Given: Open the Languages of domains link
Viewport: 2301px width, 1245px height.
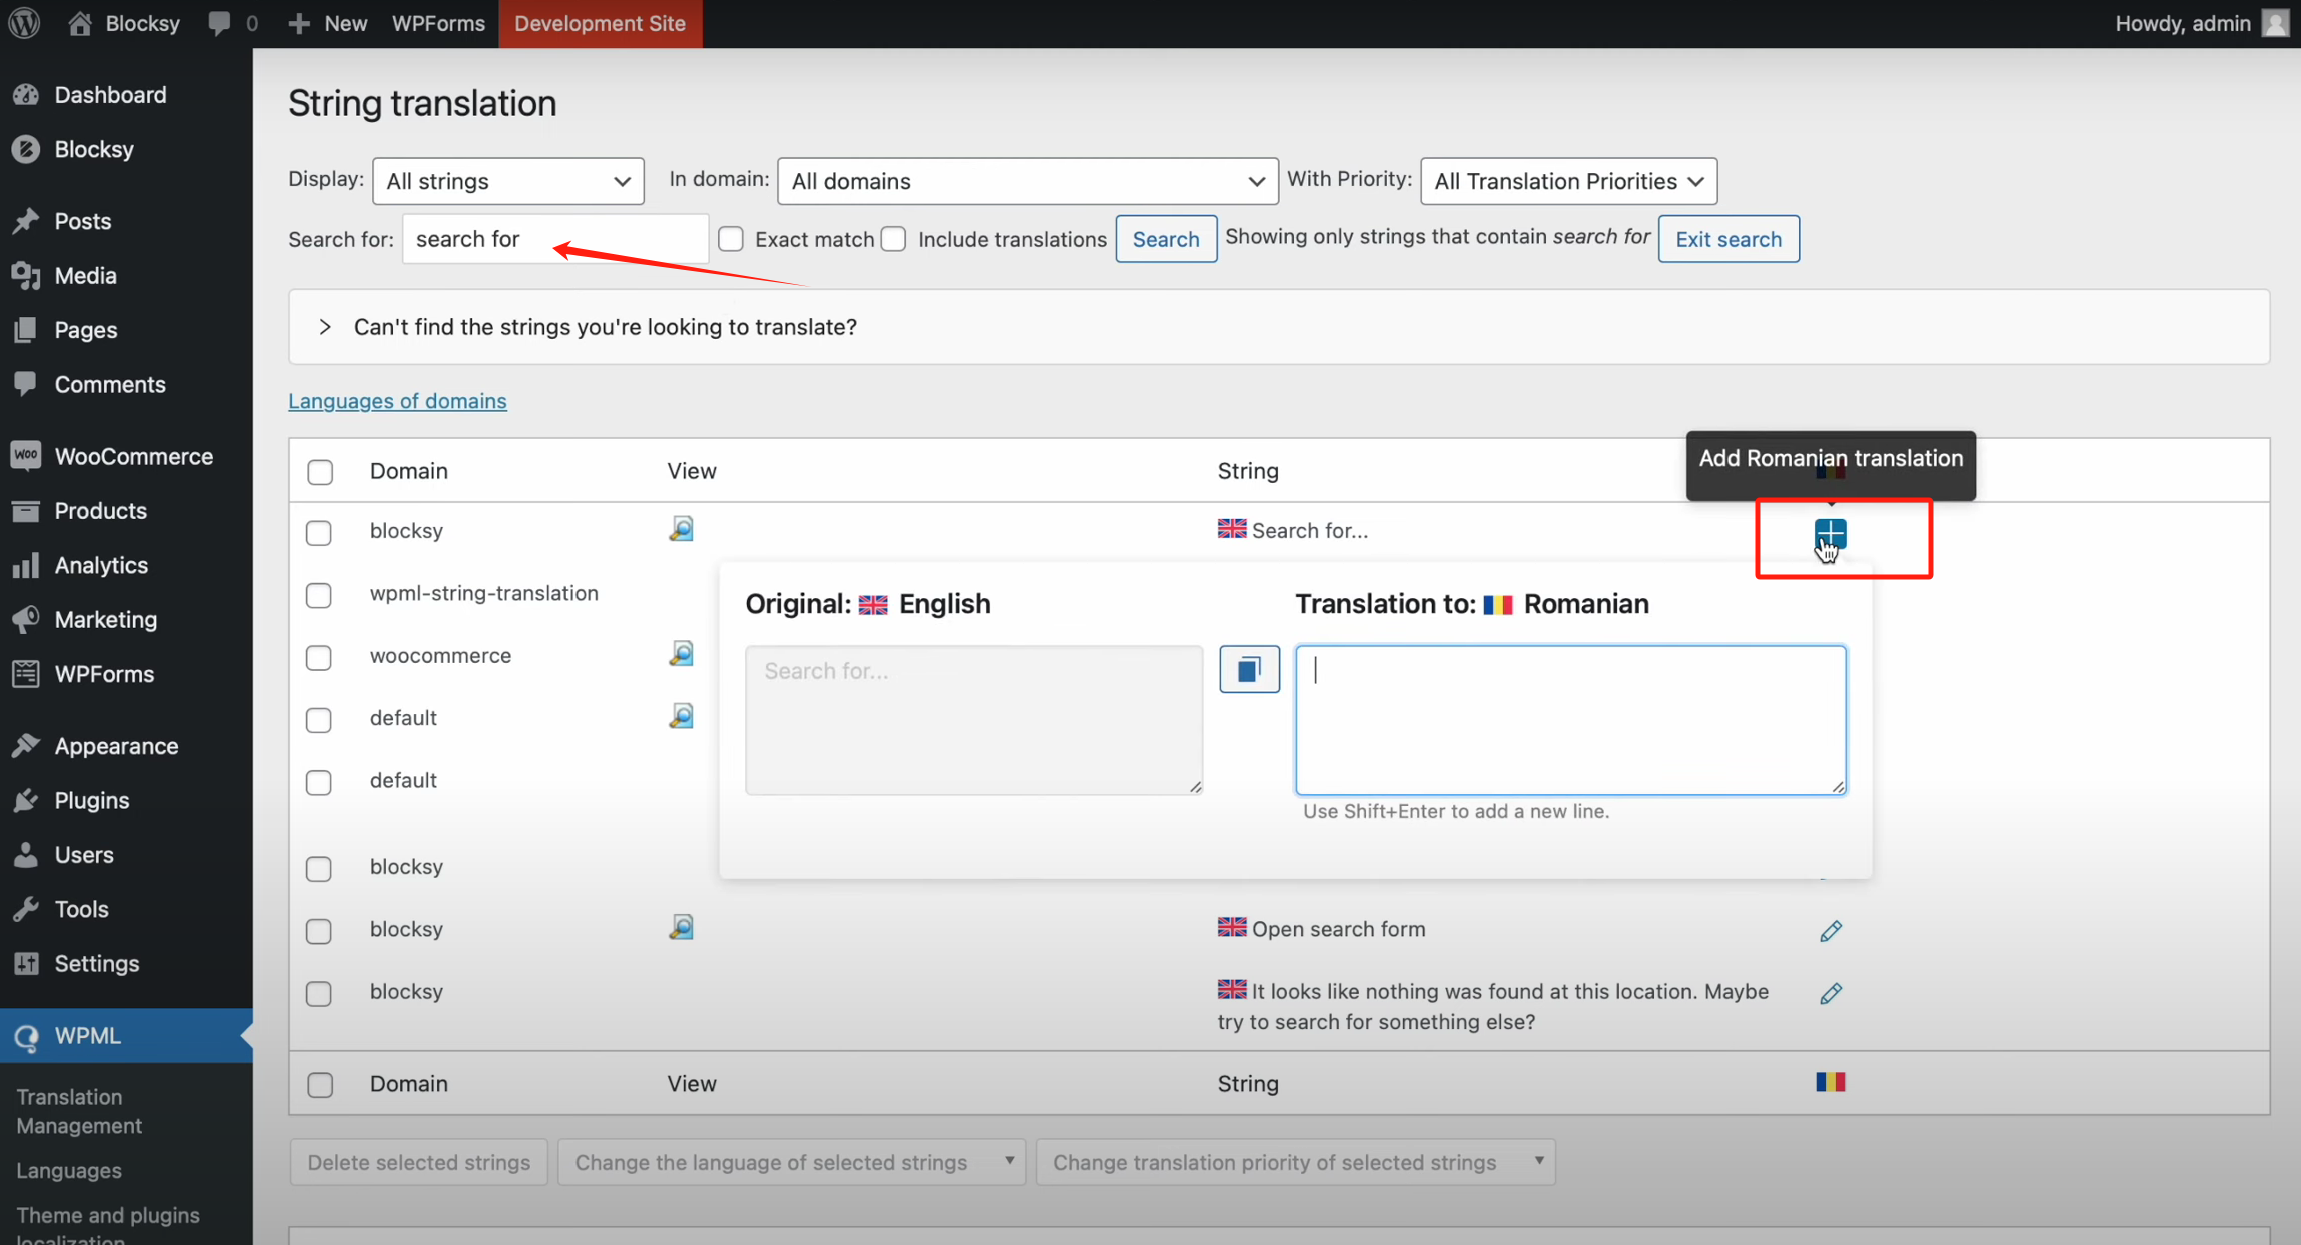Looking at the screenshot, I should 397,401.
